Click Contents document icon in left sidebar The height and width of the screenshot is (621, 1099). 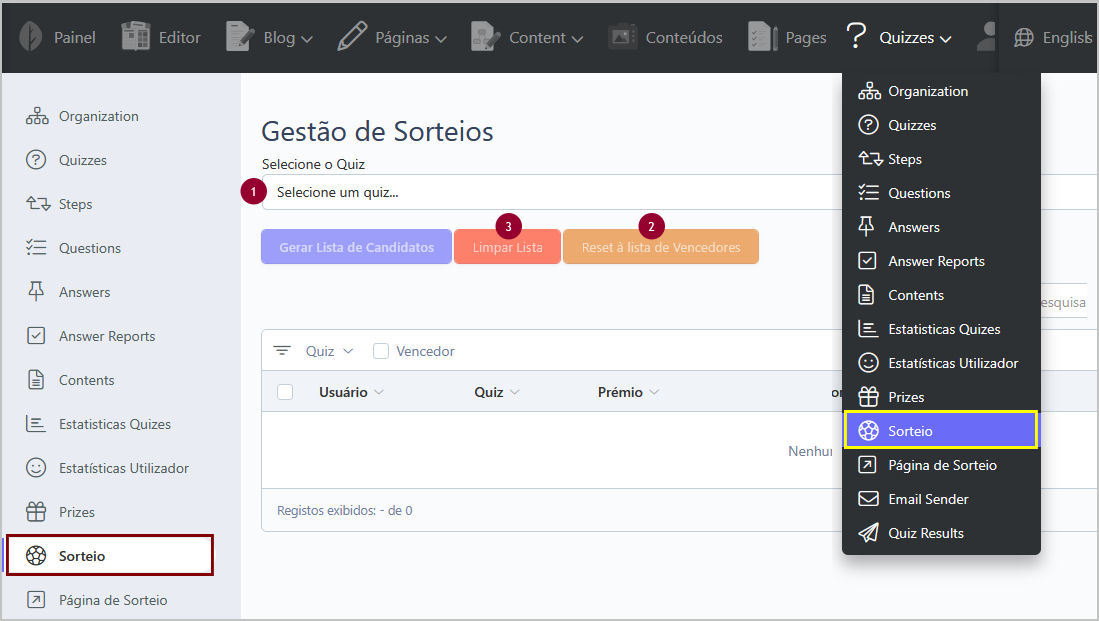[x=36, y=379]
